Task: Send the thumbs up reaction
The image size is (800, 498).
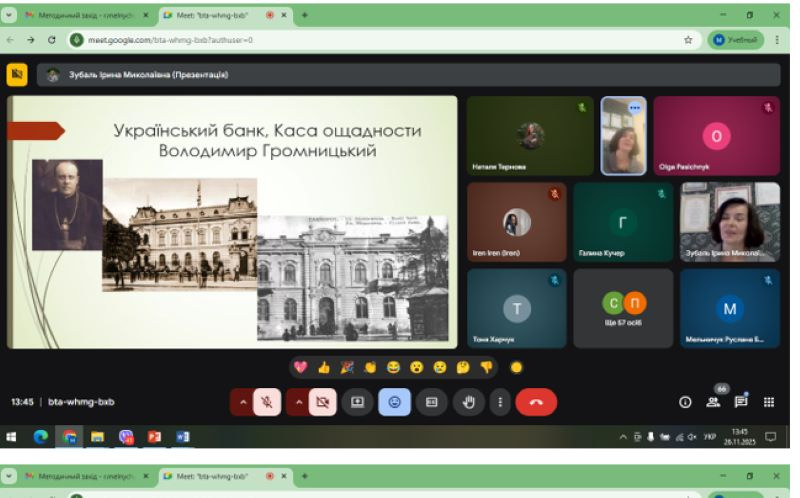Action: pos(323,367)
